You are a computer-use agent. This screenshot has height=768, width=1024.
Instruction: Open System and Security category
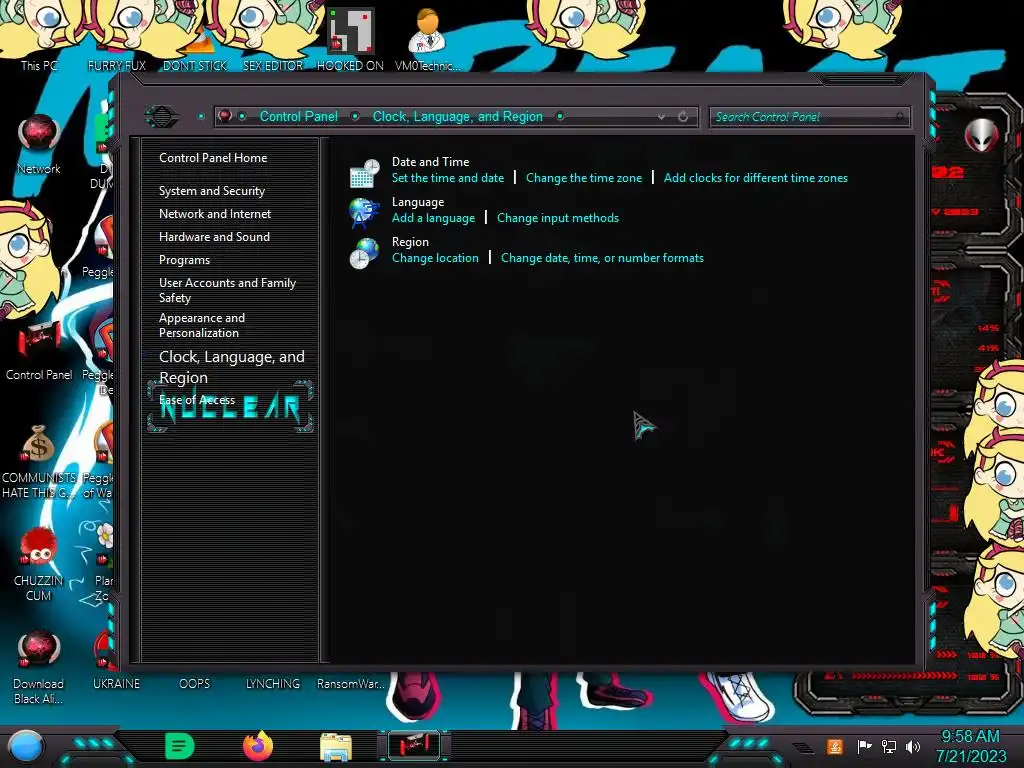212,191
